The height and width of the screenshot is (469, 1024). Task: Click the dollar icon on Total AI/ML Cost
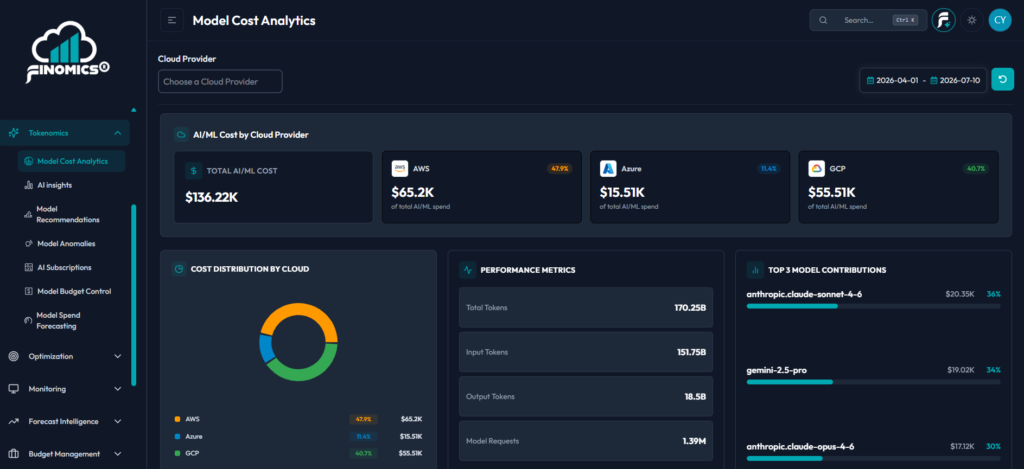[x=193, y=170]
